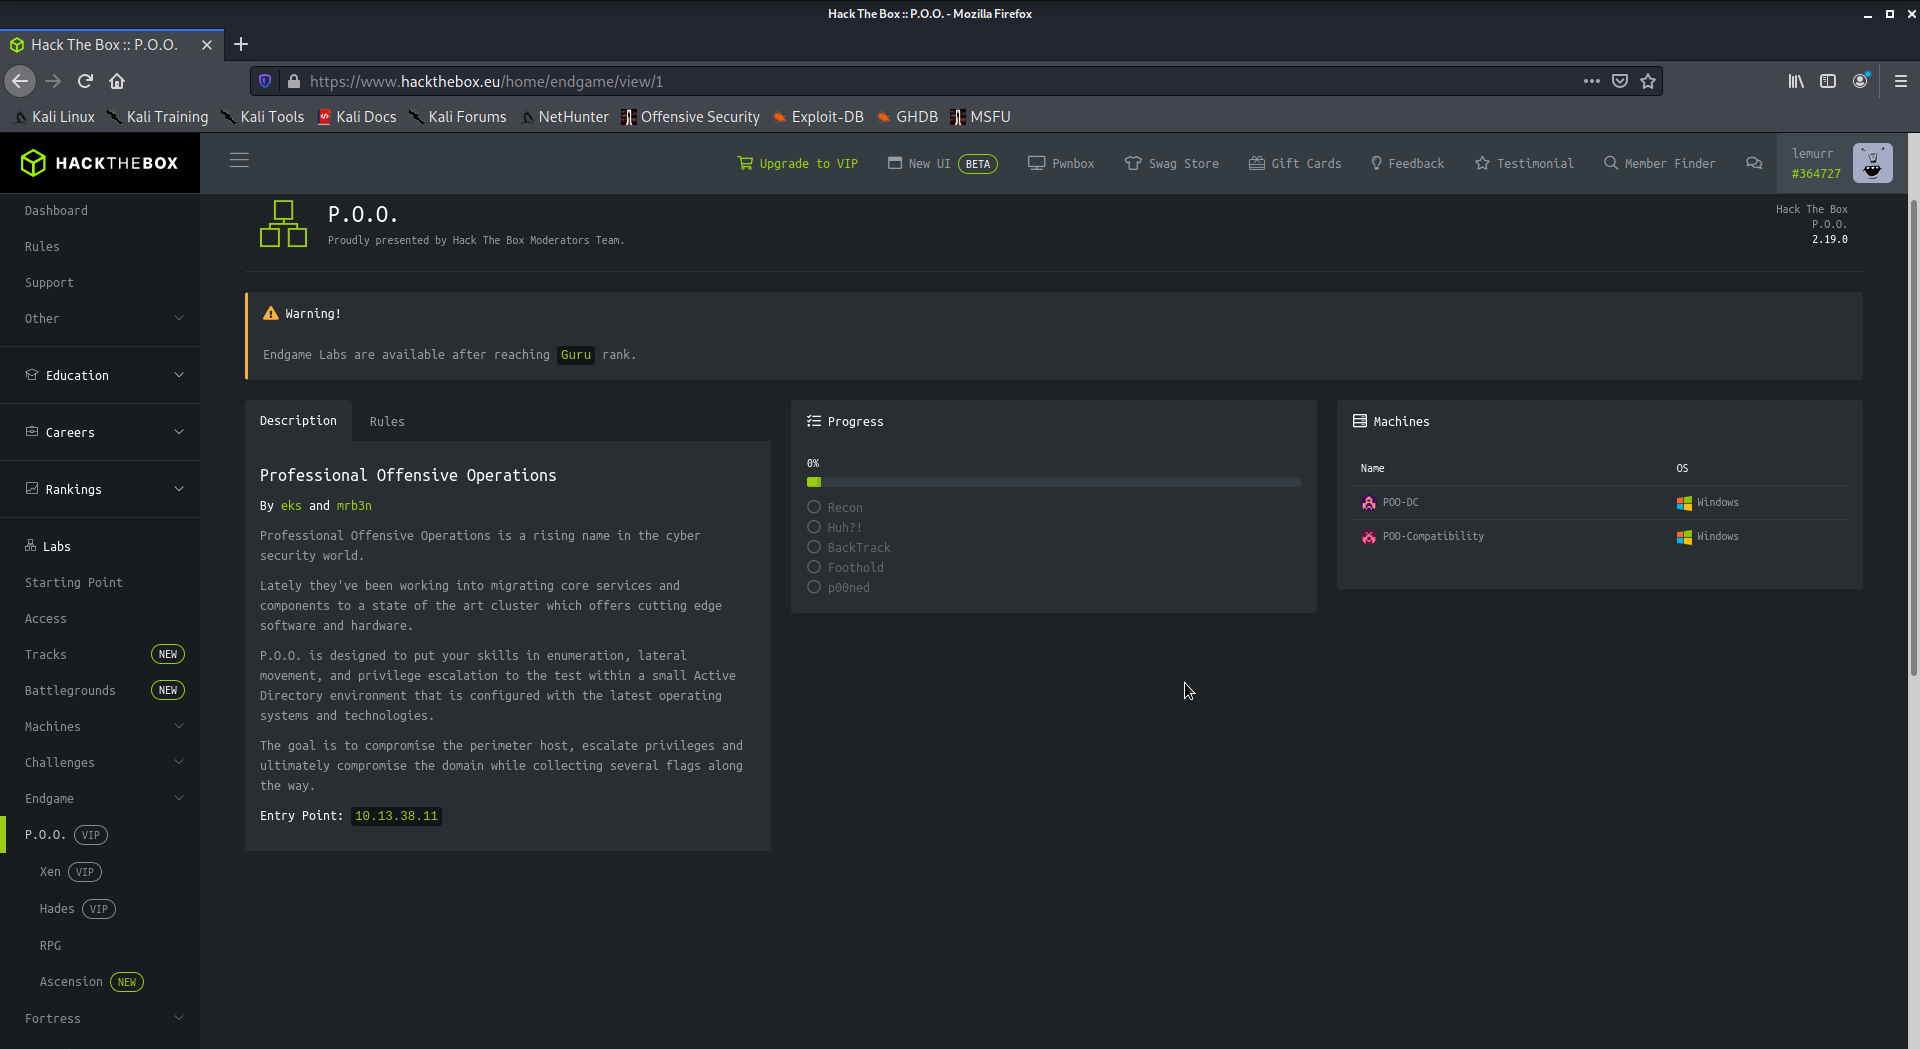Click the Kali Linux bookmark
The height and width of the screenshot is (1049, 1920).
pyautogui.click(x=55, y=117)
